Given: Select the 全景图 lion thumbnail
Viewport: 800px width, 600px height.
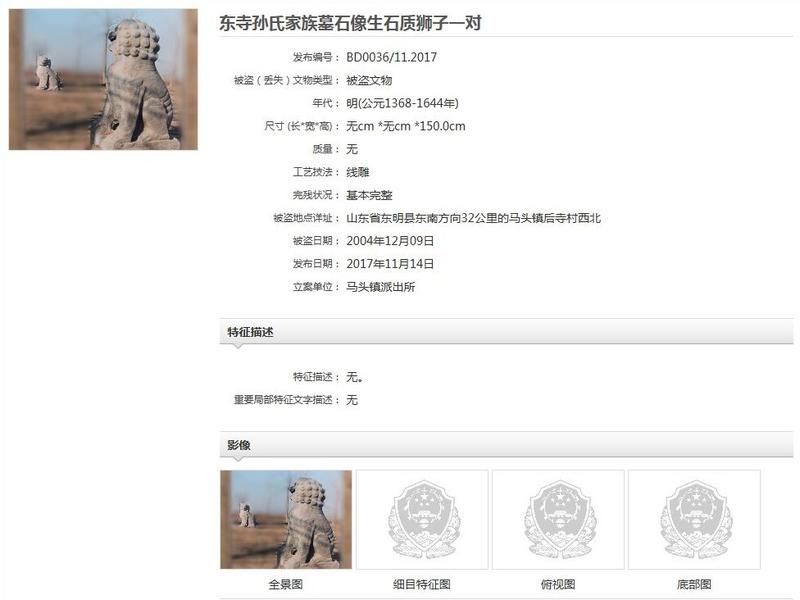Looking at the screenshot, I should (286, 519).
